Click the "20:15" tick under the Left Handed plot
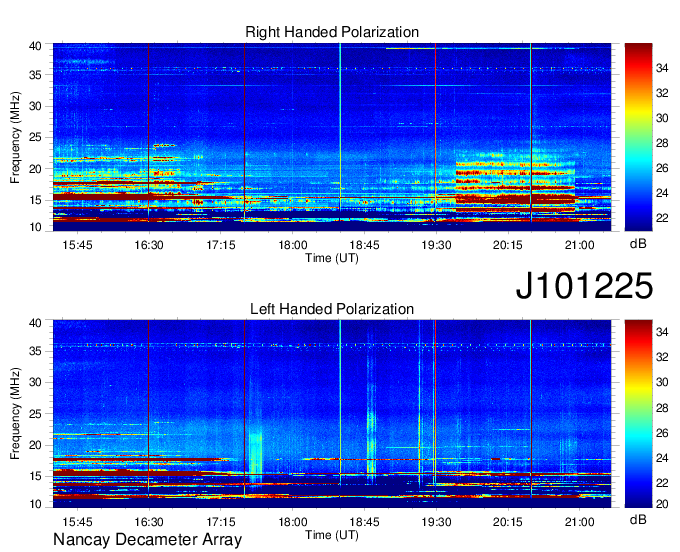Viewport: 680px width, 552px height. coord(508,522)
